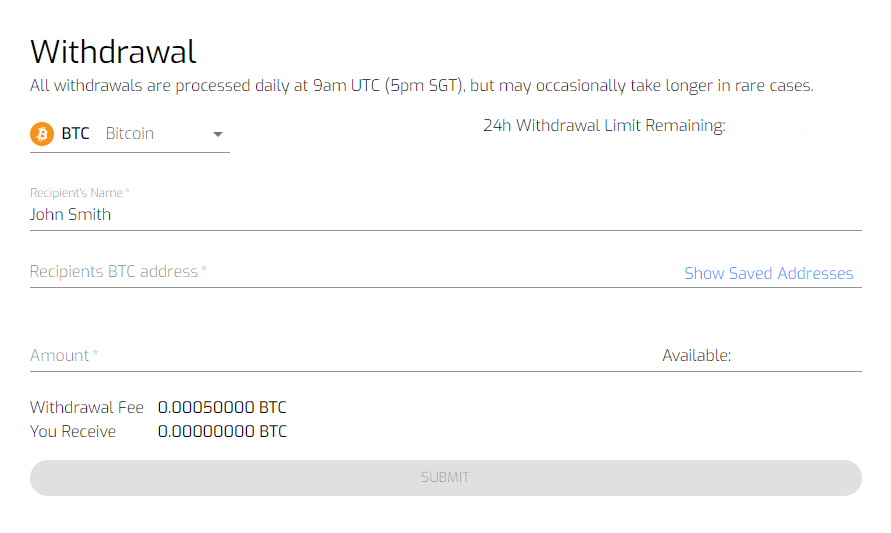The height and width of the screenshot is (533, 891).
Task: Click the You Receive label
Action: click(73, 431)
